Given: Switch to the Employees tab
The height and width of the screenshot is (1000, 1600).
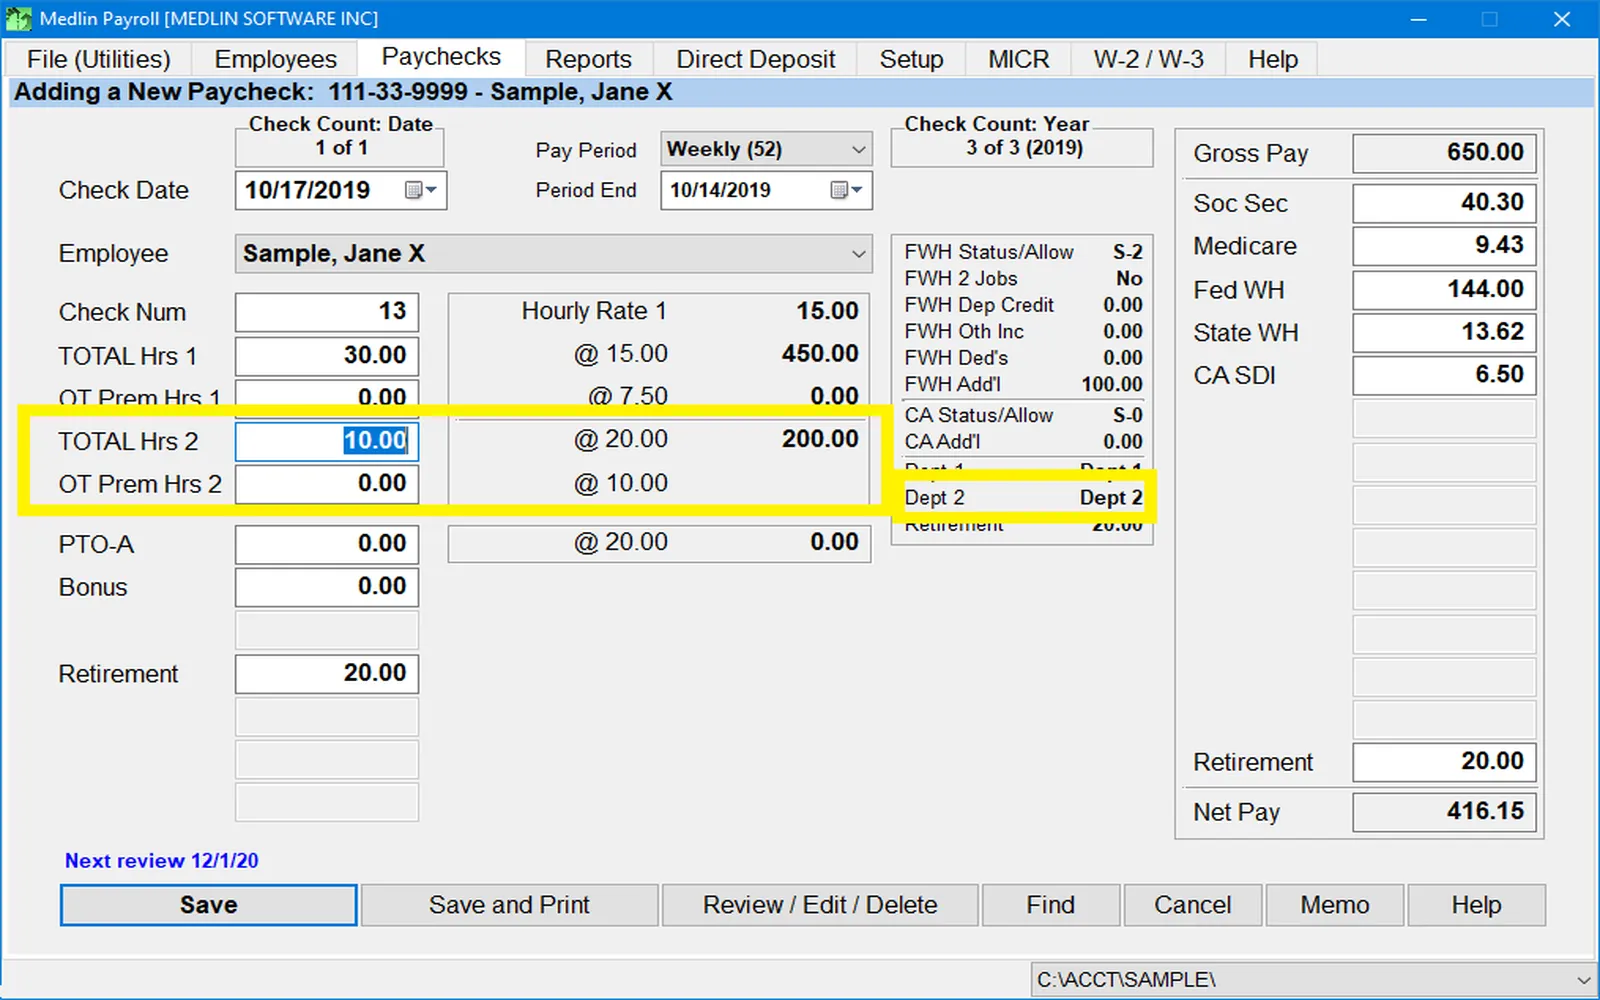Looking at the screenshot, I should point(276,59).
